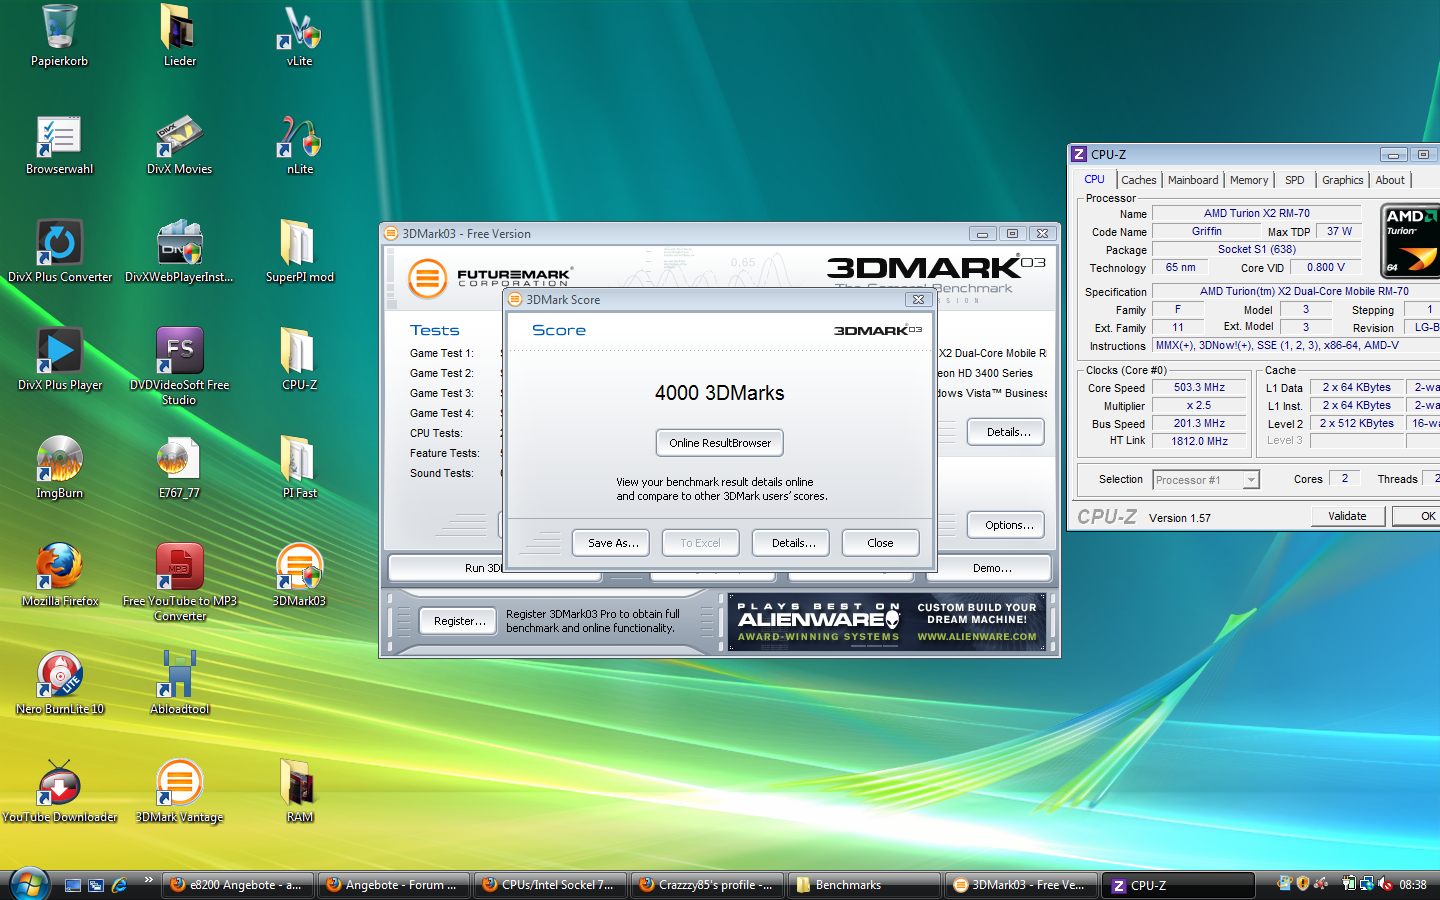The image size is (1440, 900).
Task: Launch ImgBurn desktop shortcut
Action: 59,469
